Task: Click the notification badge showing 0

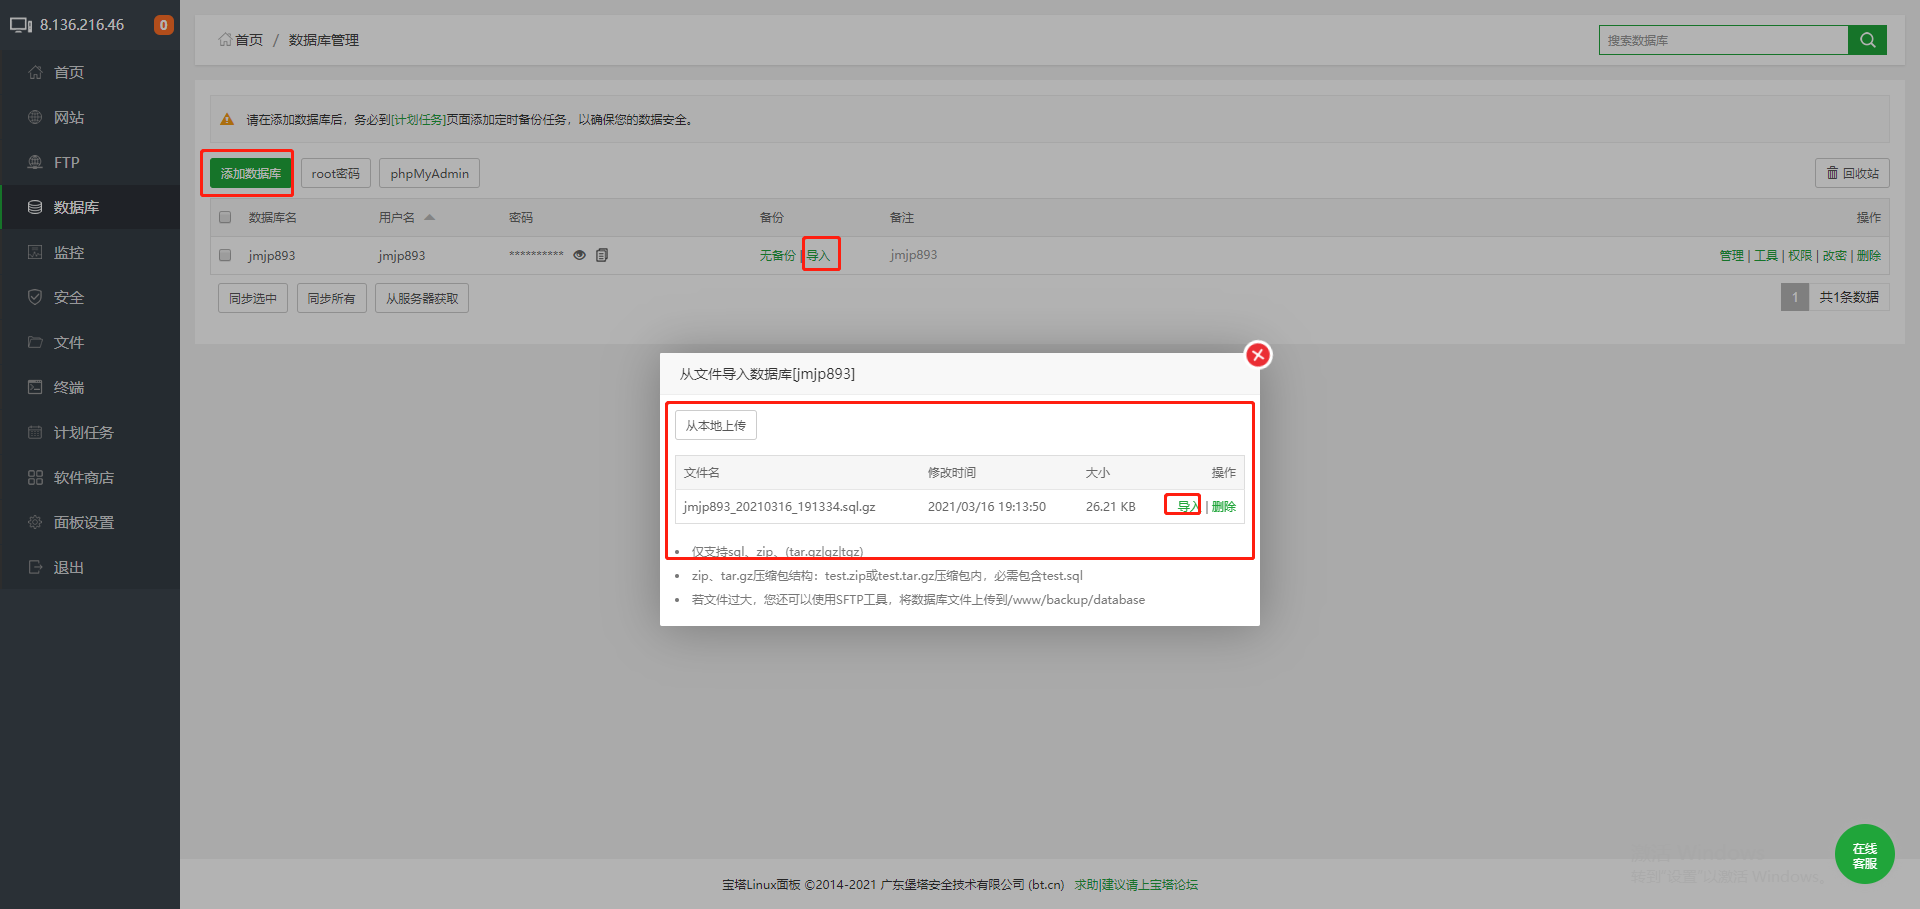Action: [x=163, y=25]
